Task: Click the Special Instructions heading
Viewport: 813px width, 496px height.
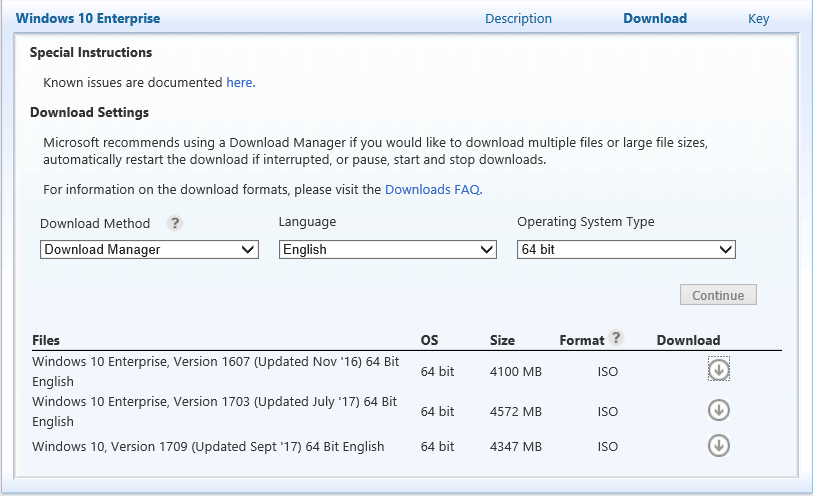Action: click(91, 52)
